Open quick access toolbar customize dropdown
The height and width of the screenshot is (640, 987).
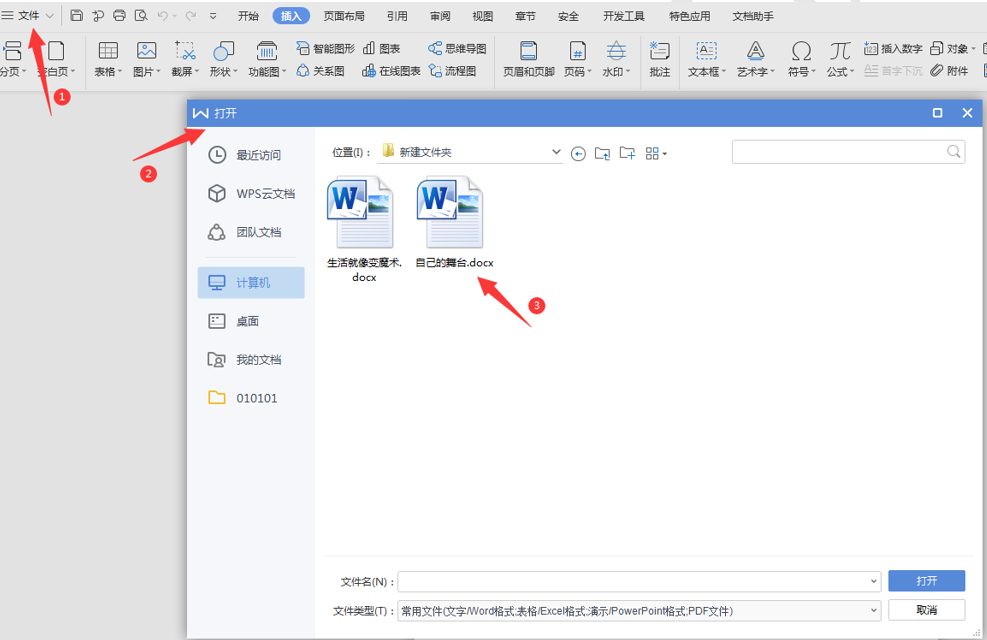tap(213, 16)
